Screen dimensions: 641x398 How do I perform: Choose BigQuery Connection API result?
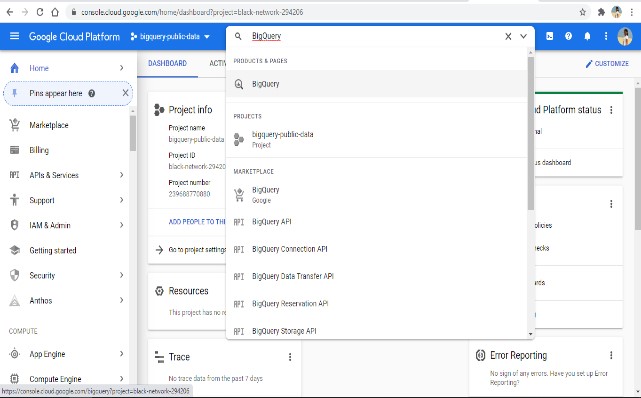click(377, 249)
